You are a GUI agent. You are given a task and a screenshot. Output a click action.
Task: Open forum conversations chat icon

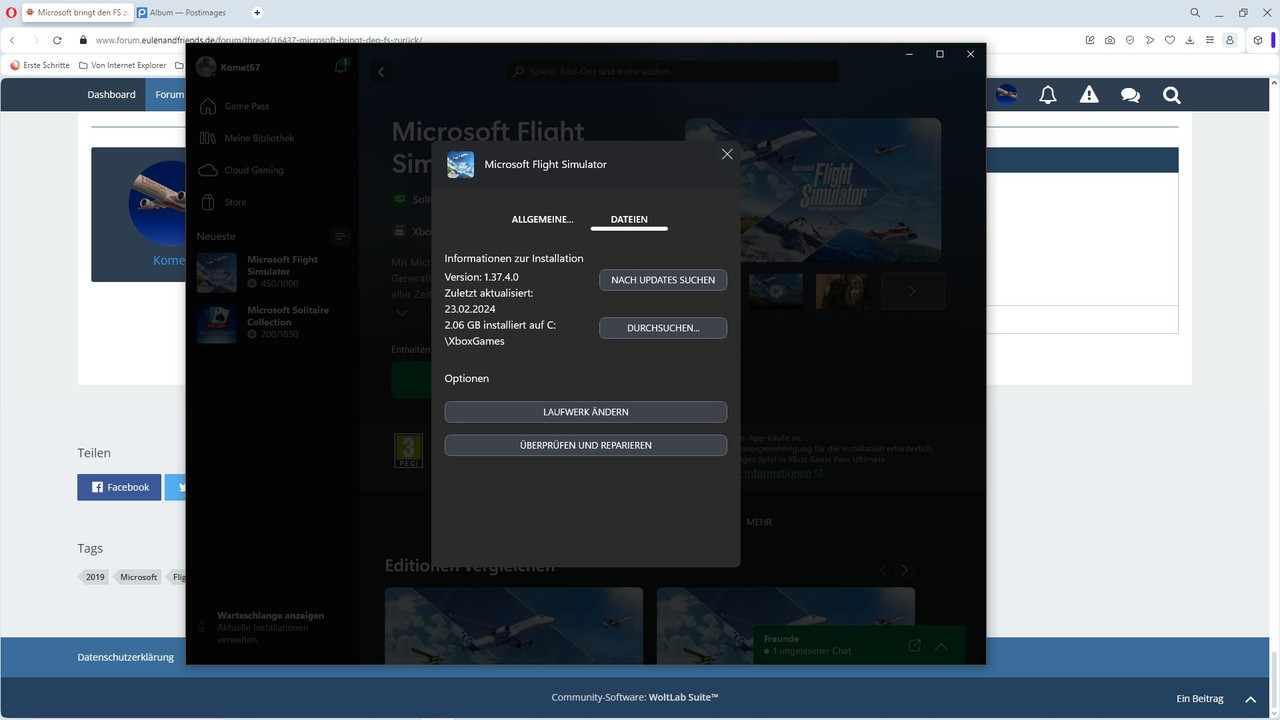point(1130,95)
